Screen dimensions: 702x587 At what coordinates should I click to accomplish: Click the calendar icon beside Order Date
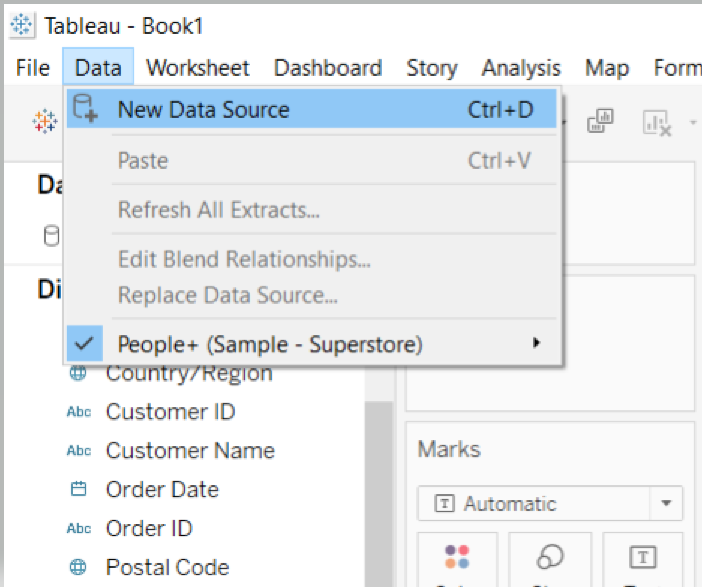pos(78,488)
